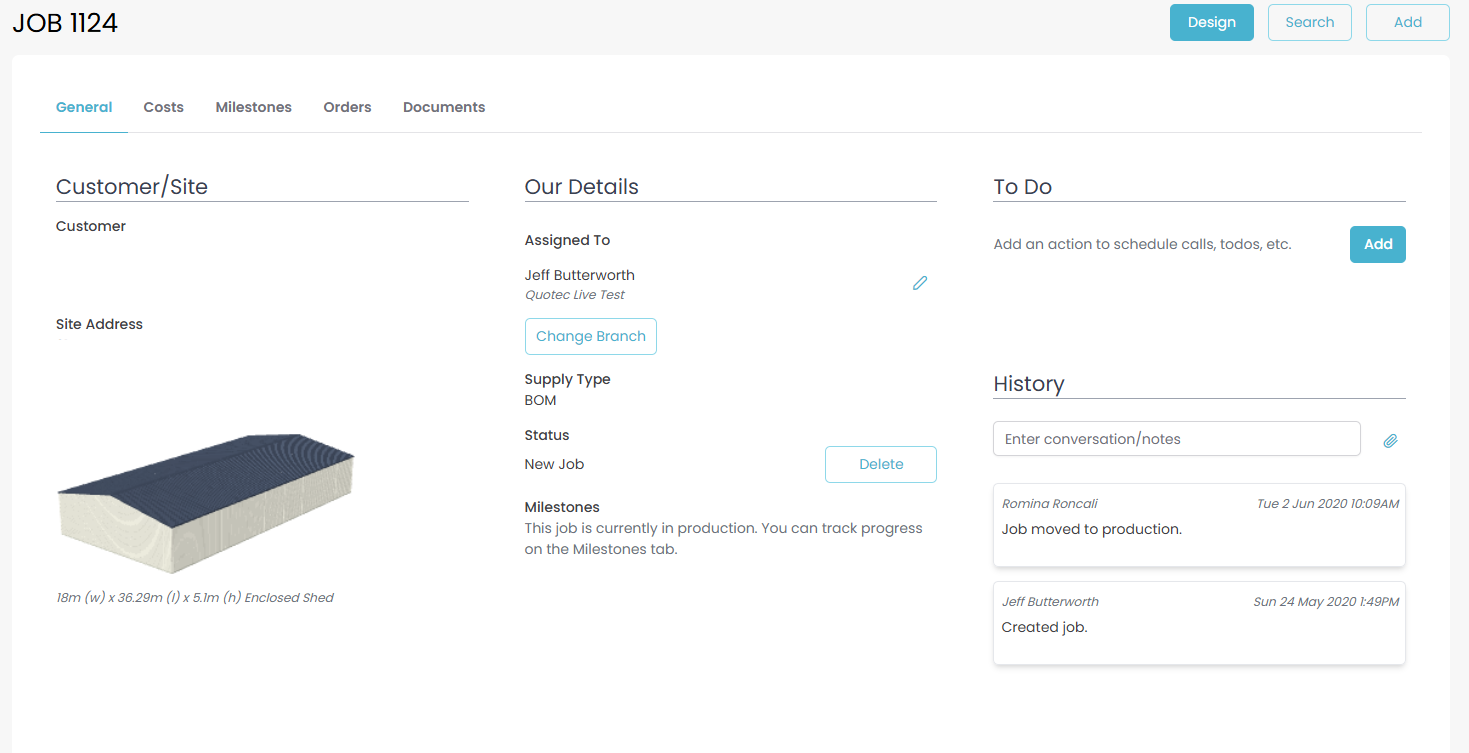Click the Change Branch button
1469x753 pixels.
coord(590,336)
